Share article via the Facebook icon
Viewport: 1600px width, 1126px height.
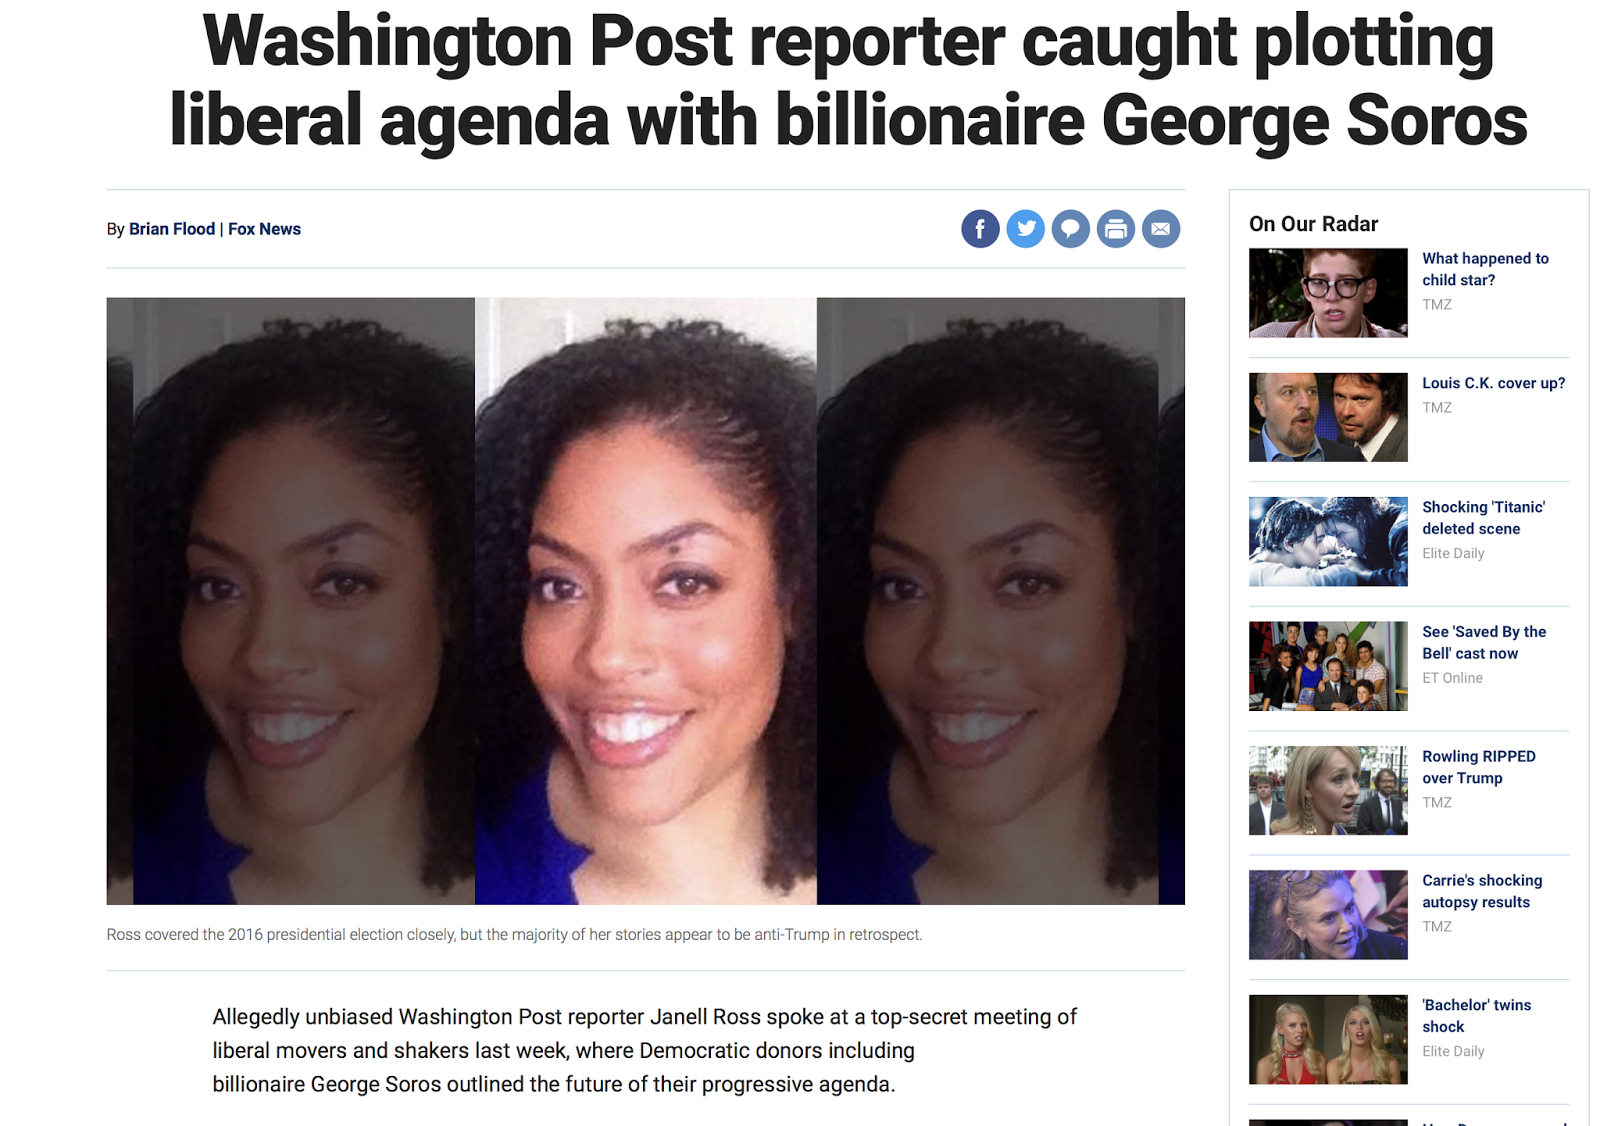[980, 229]
